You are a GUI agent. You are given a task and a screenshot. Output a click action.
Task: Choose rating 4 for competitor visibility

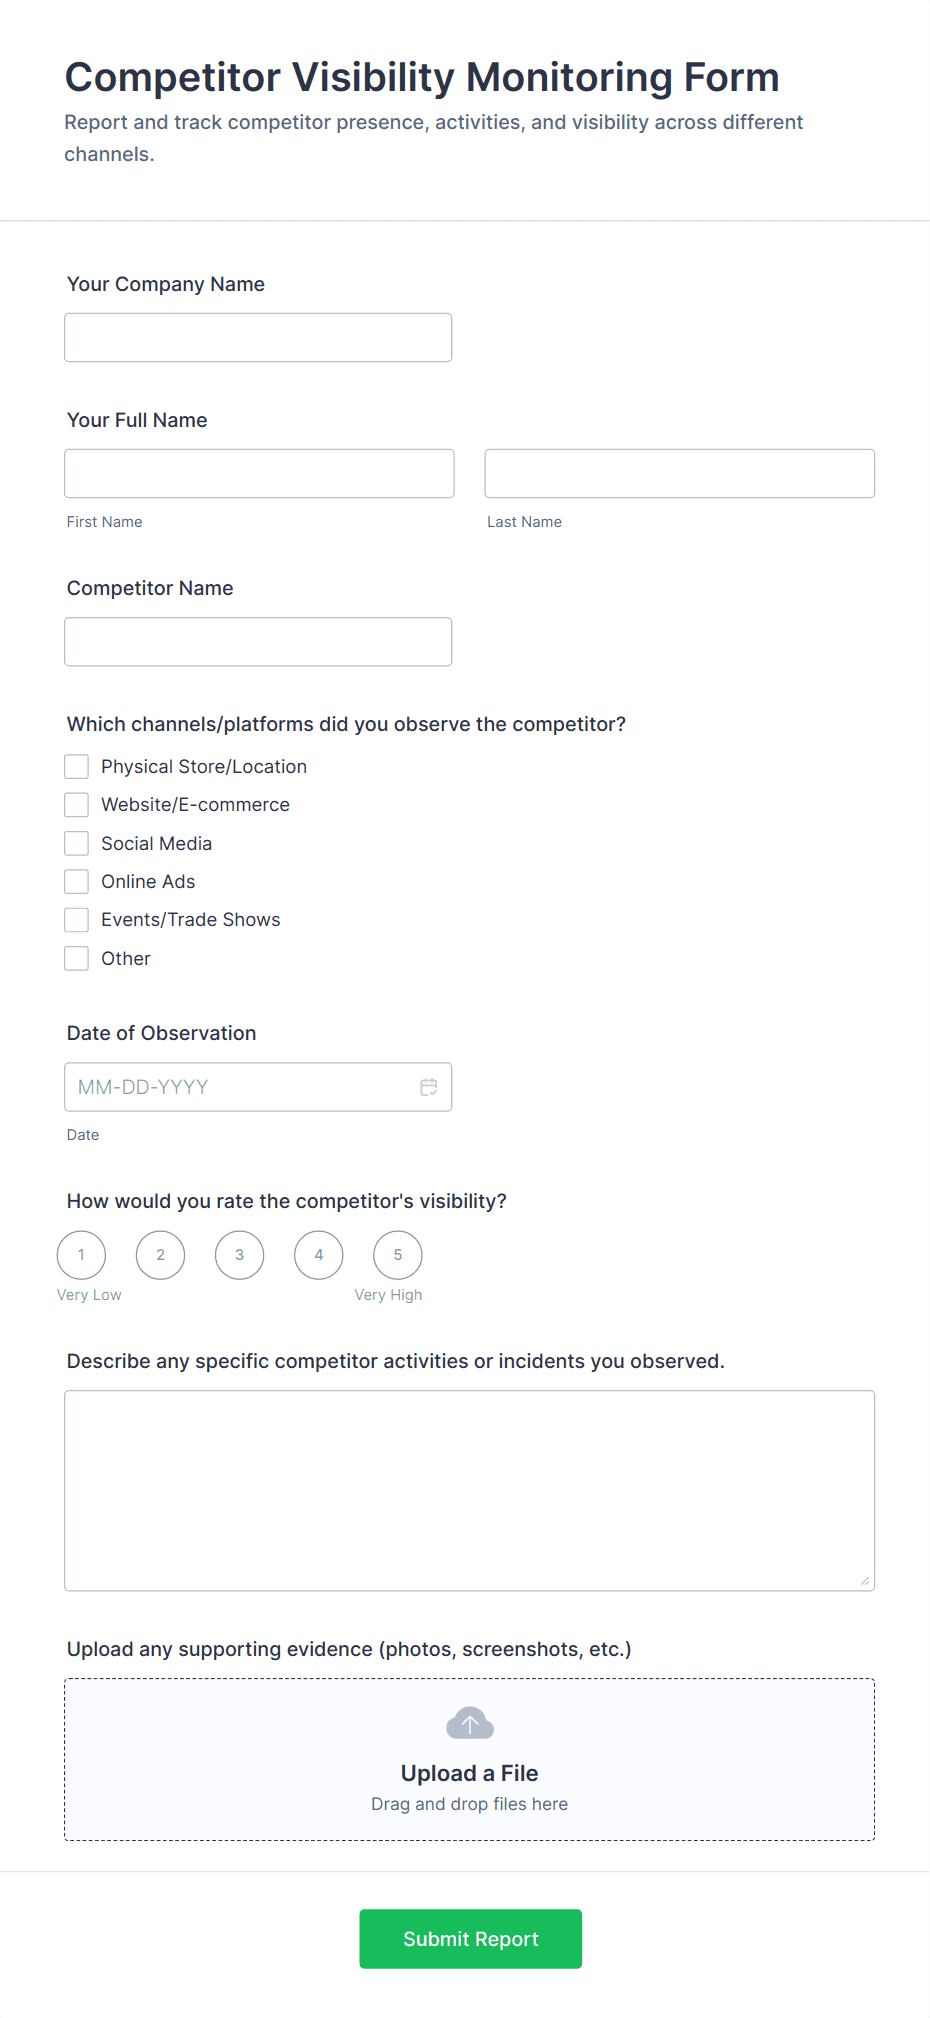coord(318,1254)
